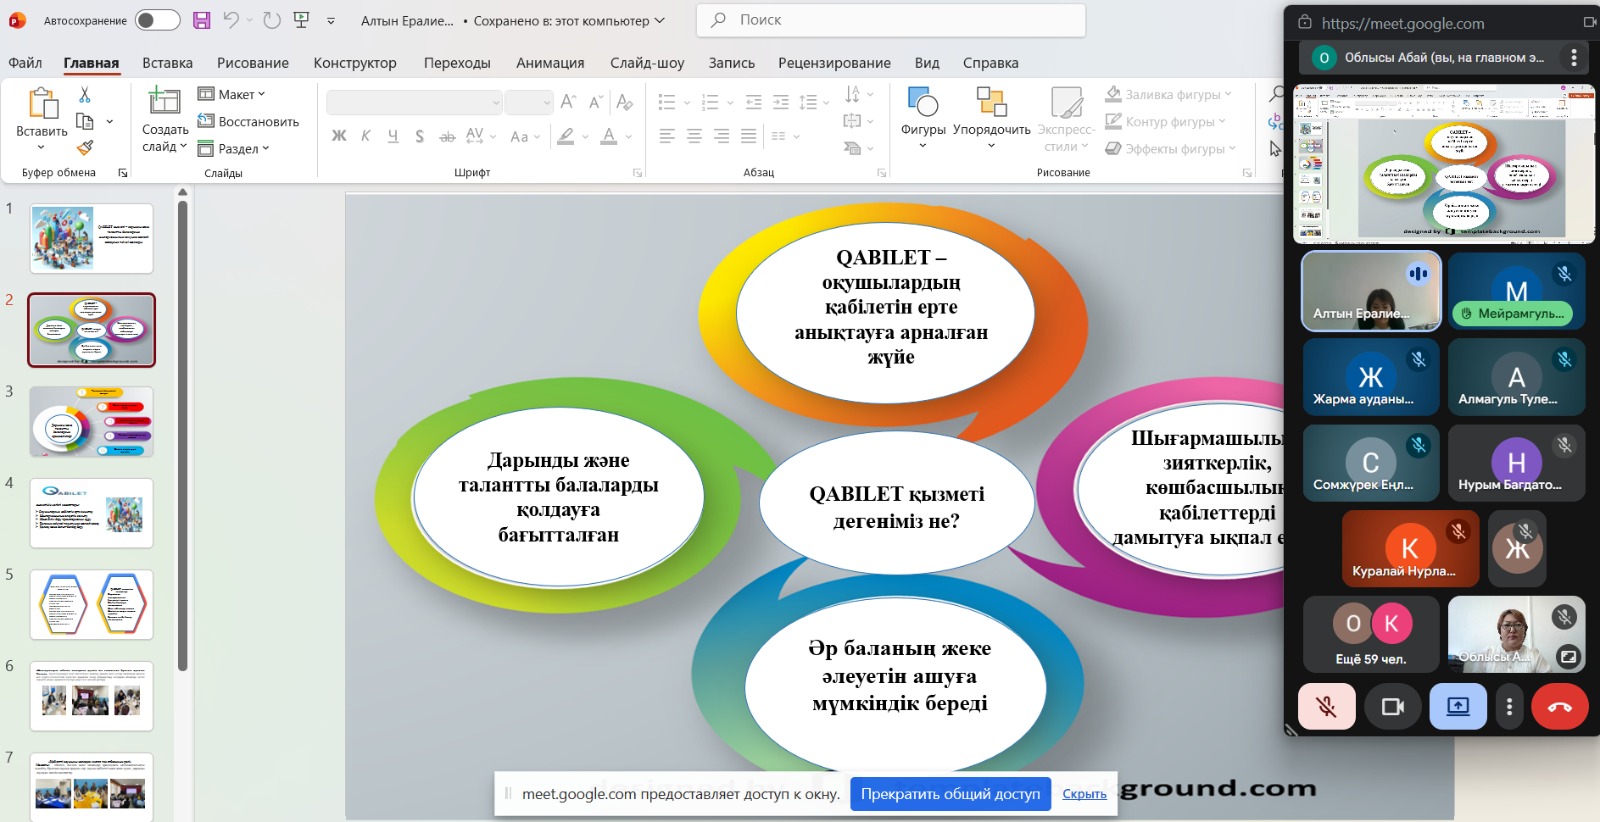Click the Поиск search field
The width and height of the screenshot is (1600, 822).
point(891,20)
